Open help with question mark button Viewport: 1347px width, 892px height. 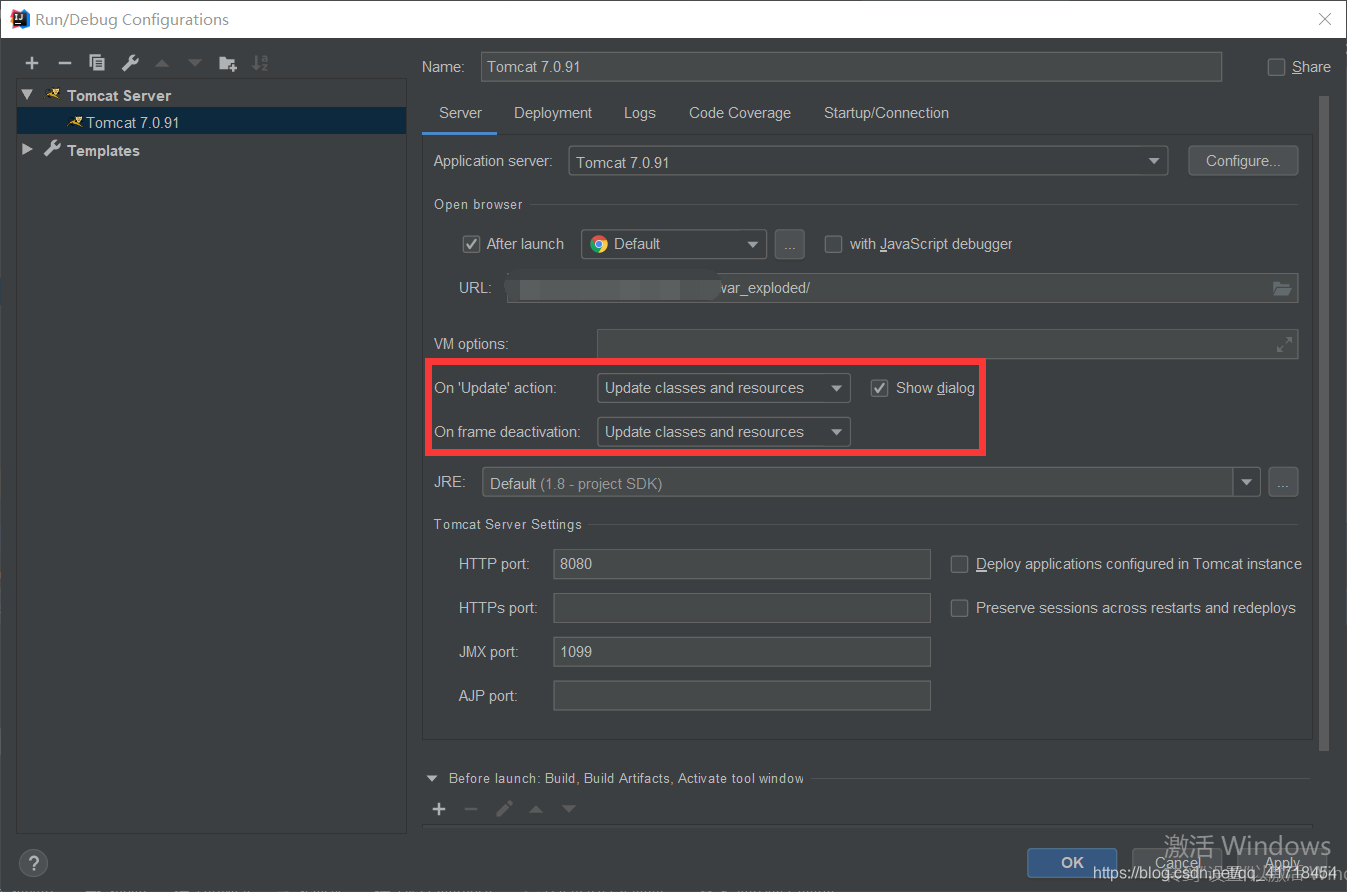coord(33,863)
